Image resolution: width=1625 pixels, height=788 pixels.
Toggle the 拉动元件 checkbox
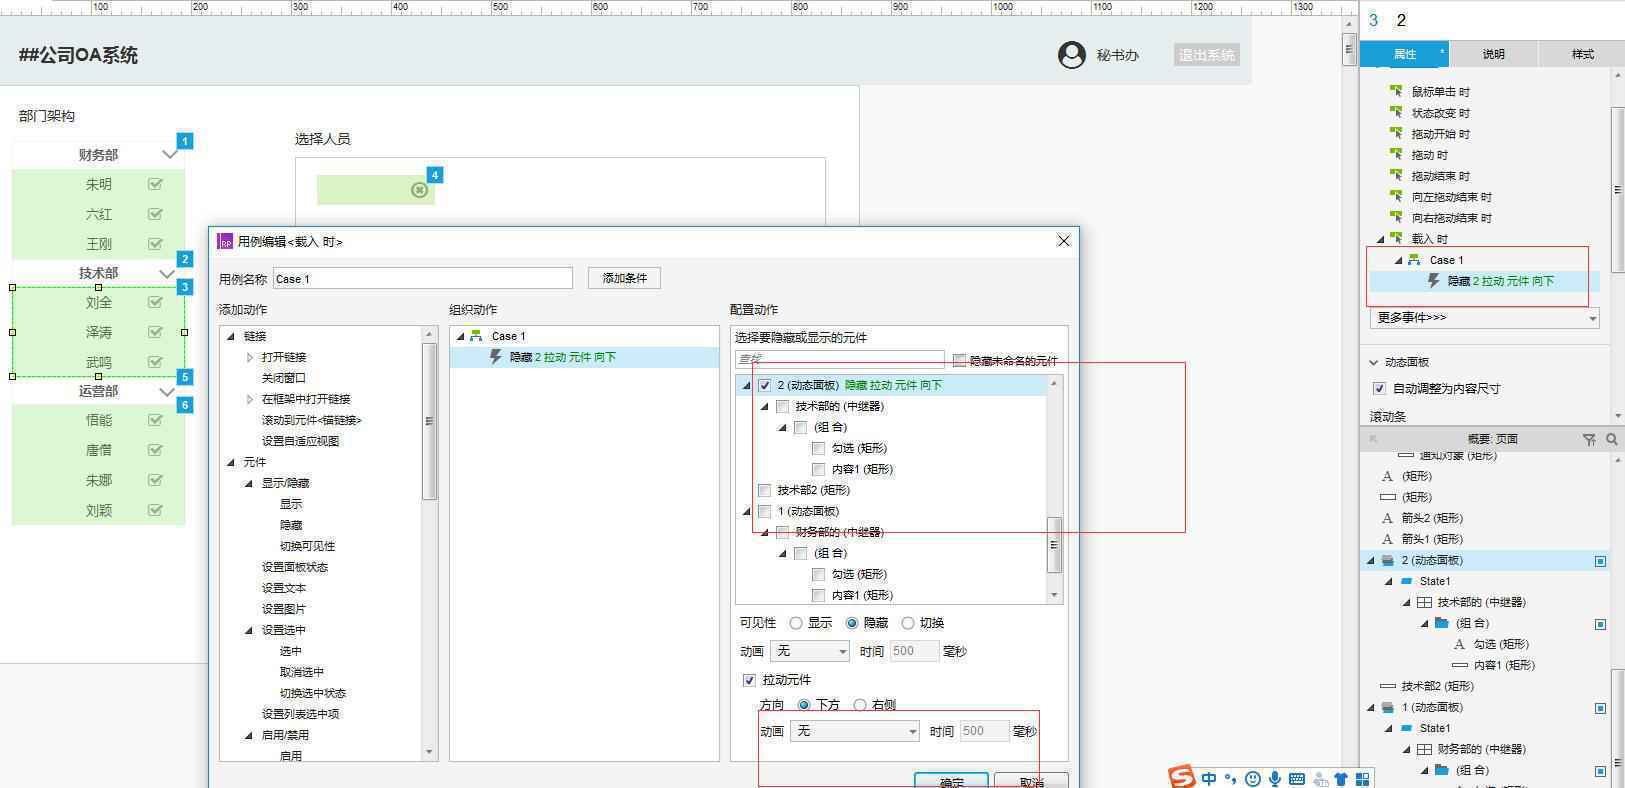749,680
